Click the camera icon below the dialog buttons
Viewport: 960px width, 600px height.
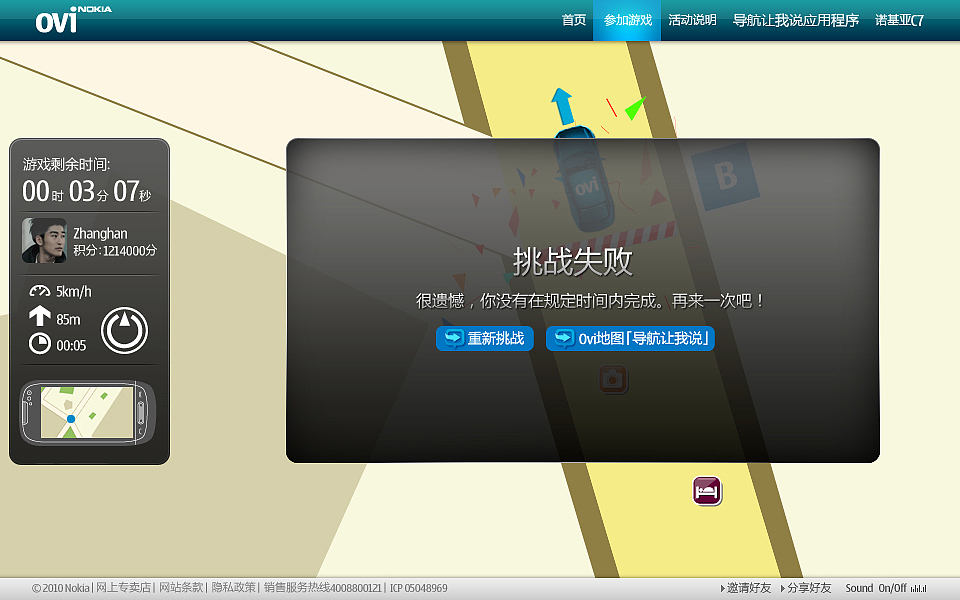[x=613, y=380]
